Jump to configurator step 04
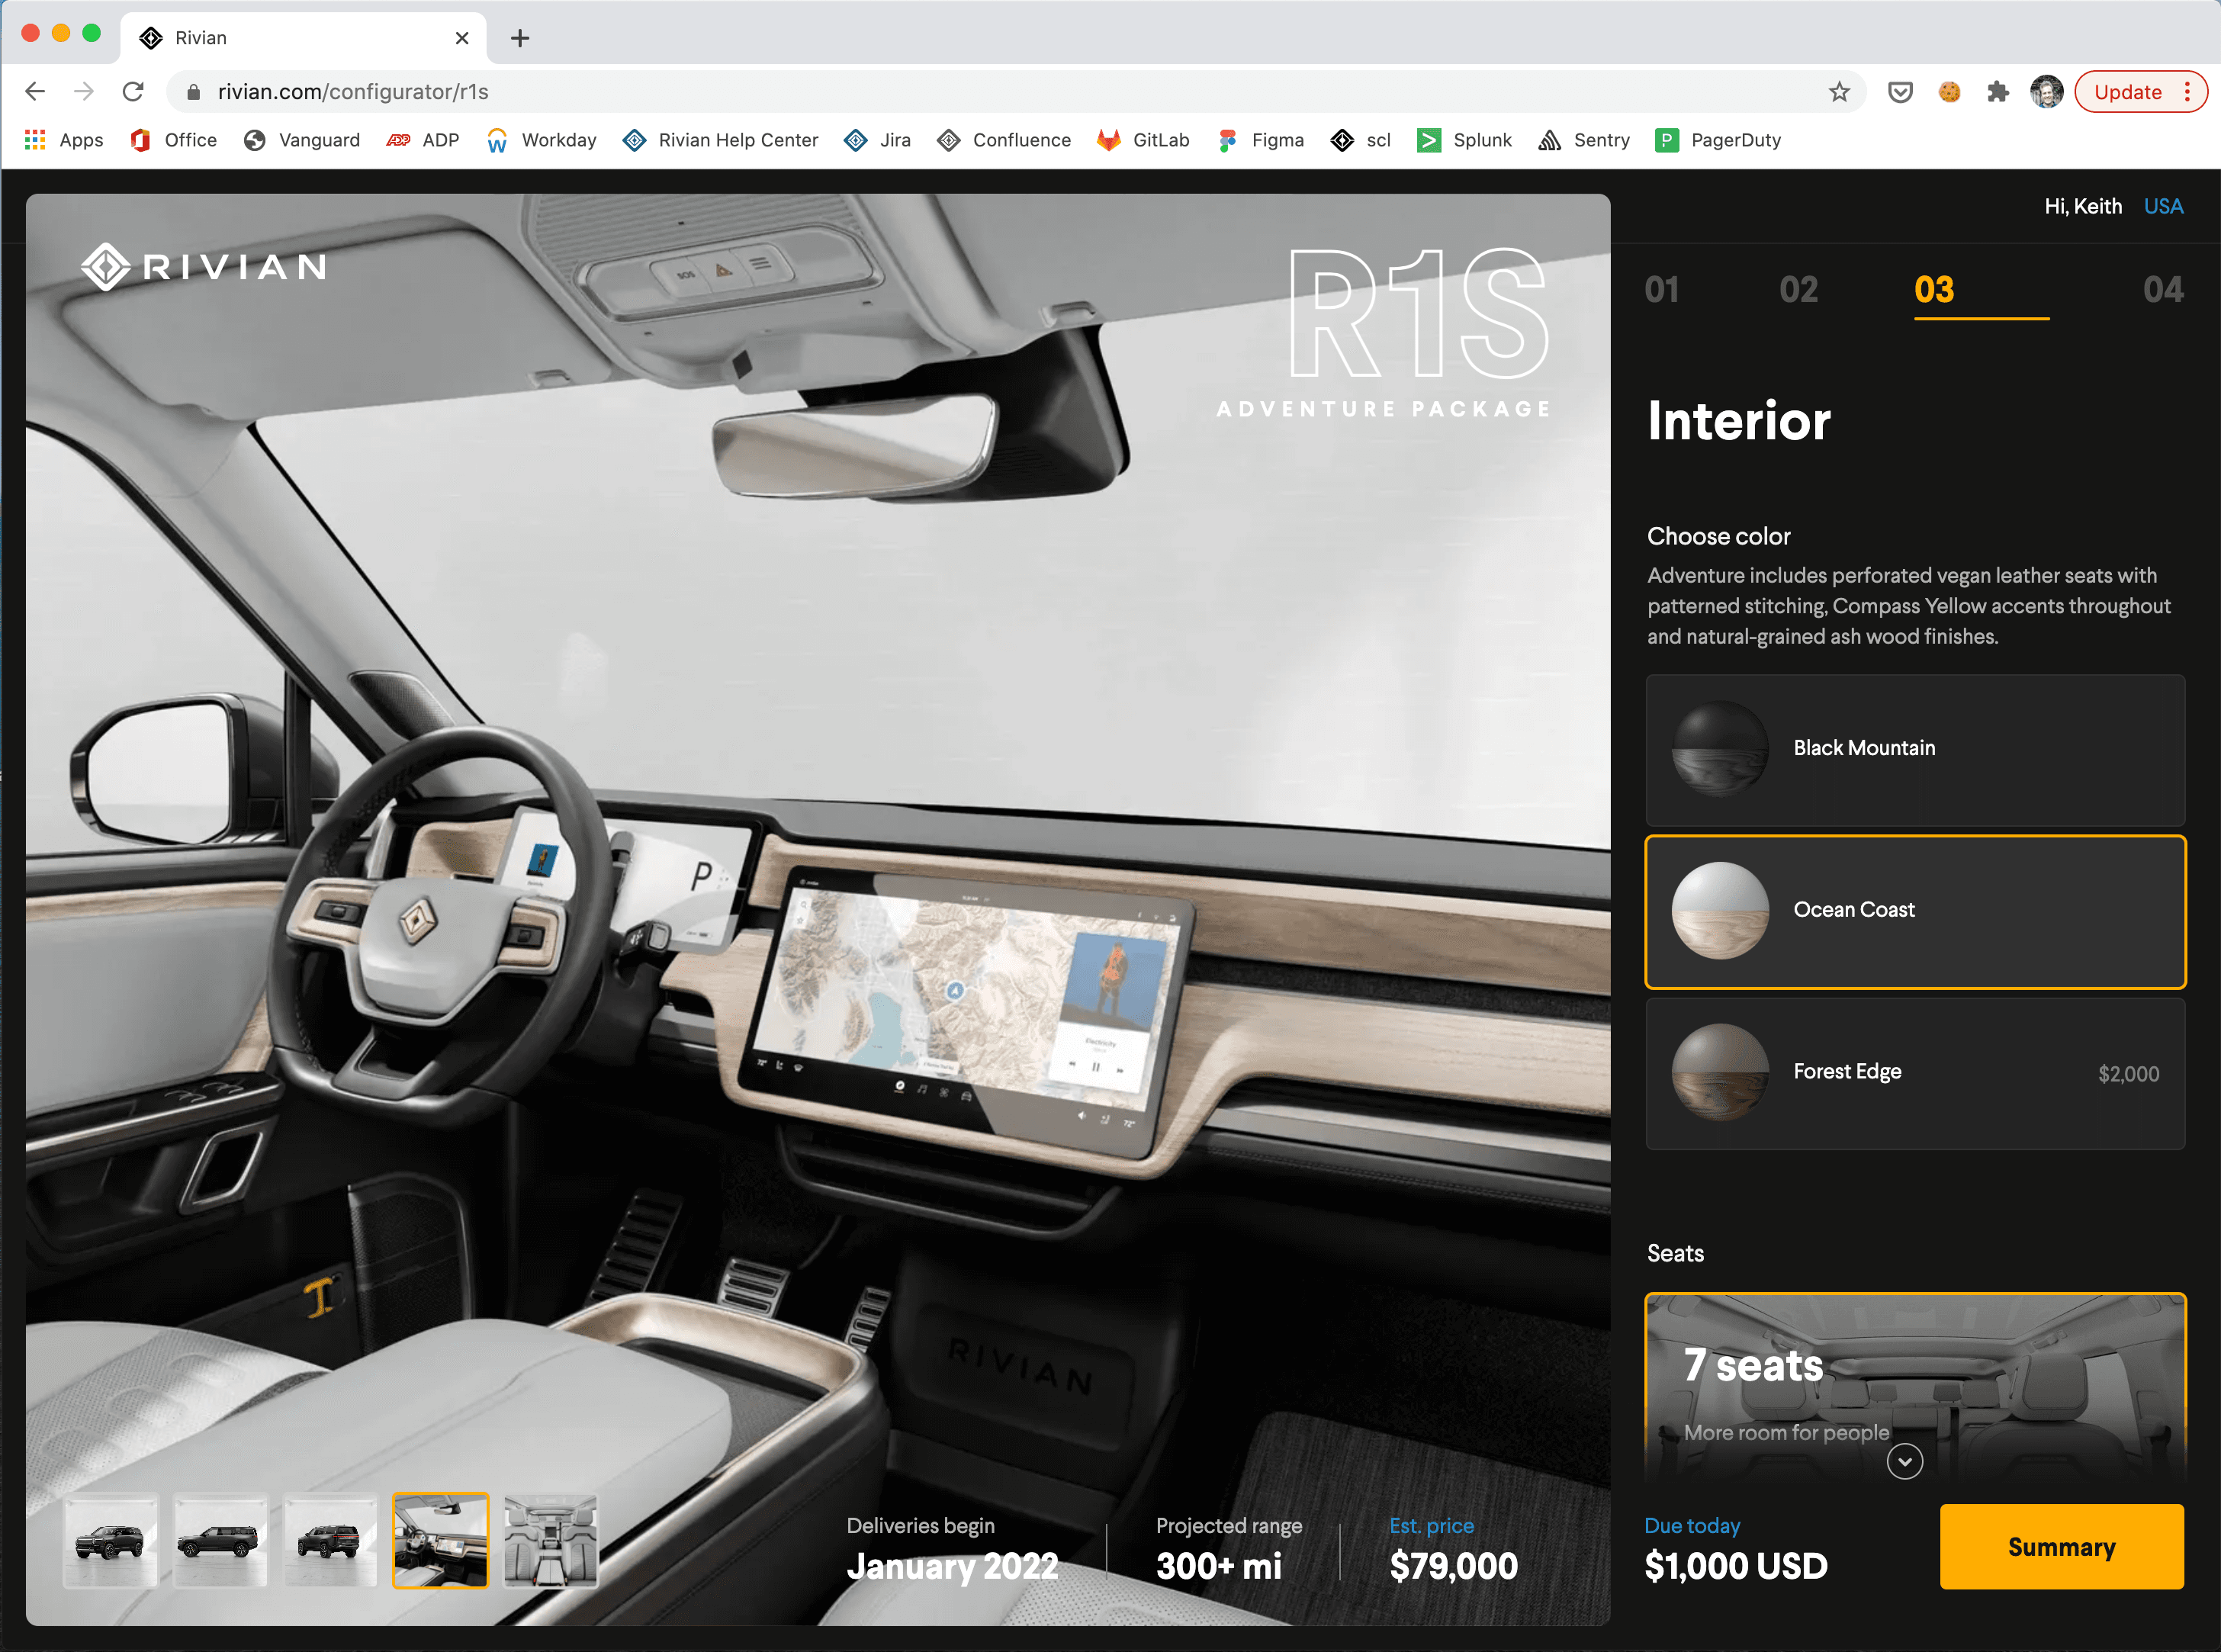 click(2164, 289)
